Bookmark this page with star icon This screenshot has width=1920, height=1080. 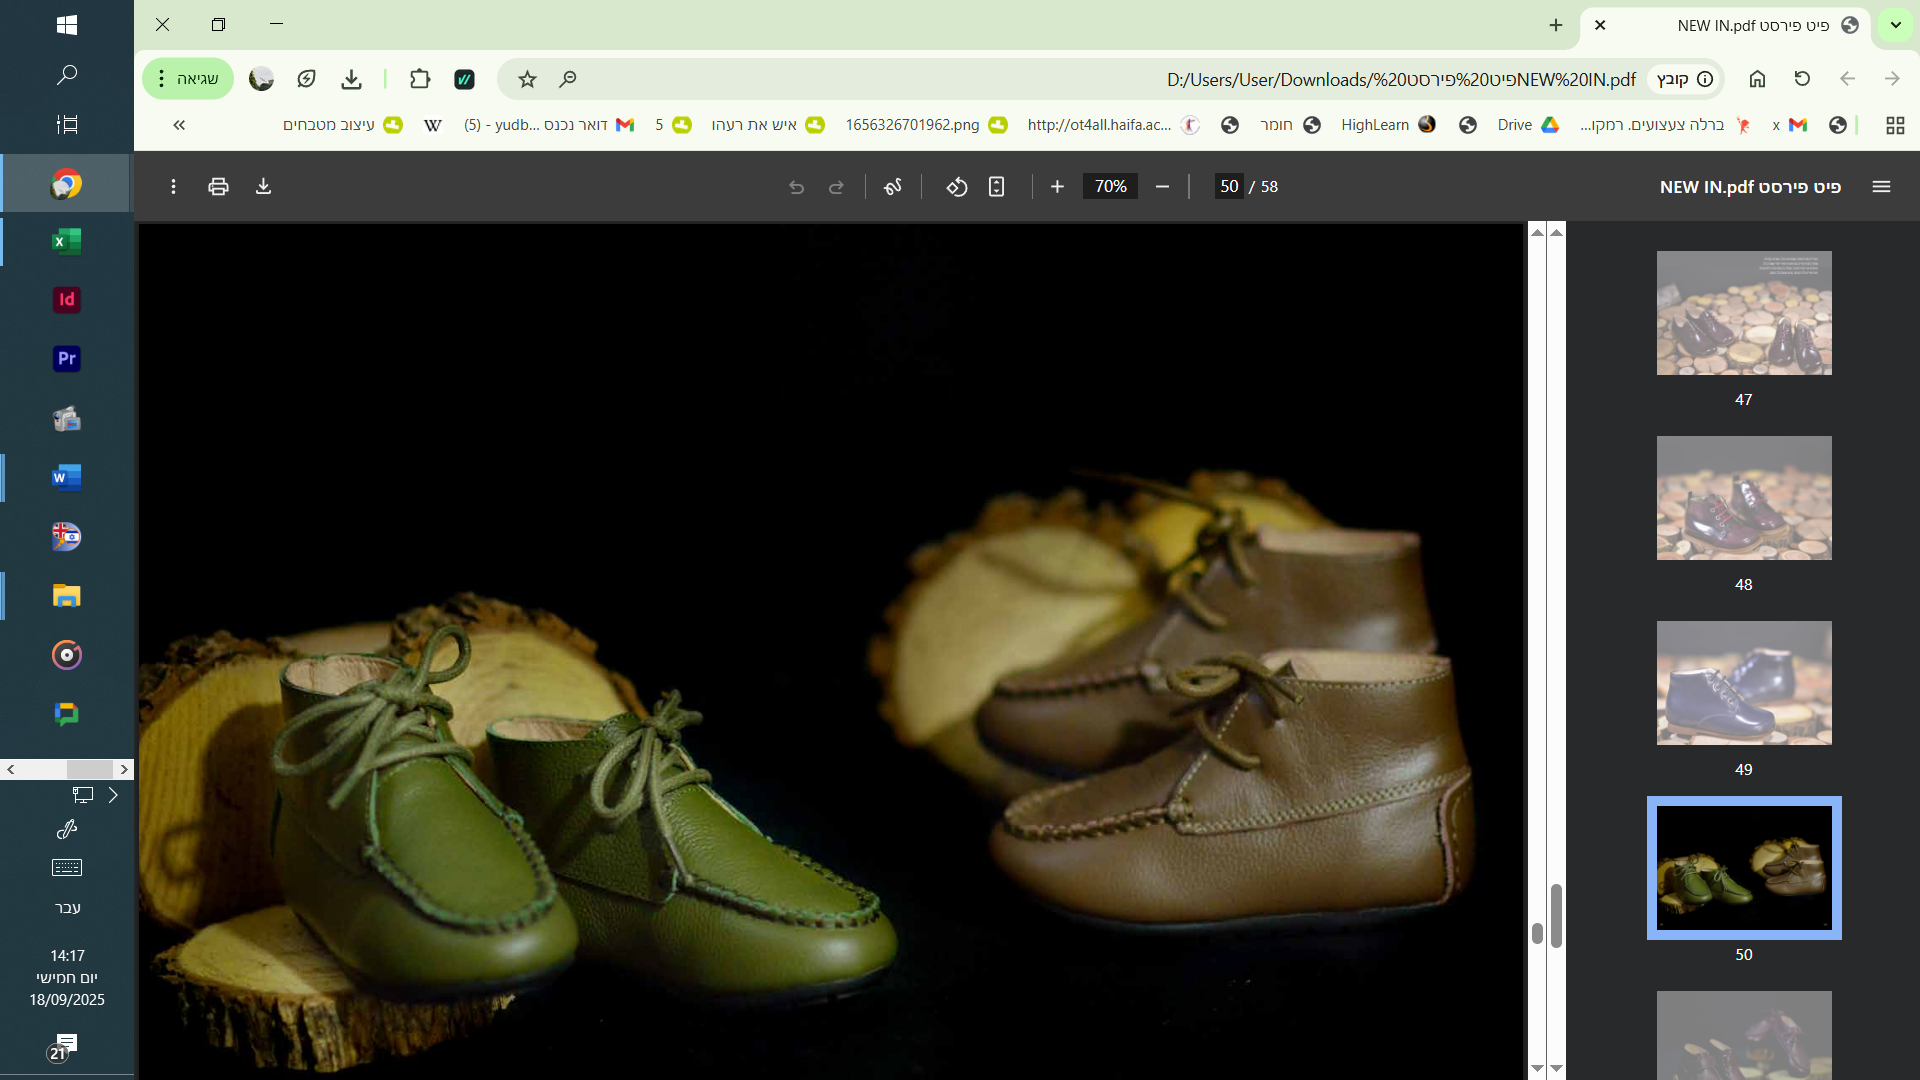[527, 79]
